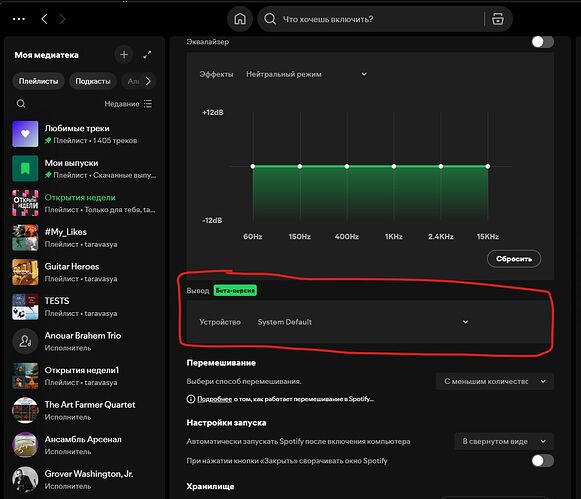Open the Browse icon in search bar
Screen dimensions: 581x499
click(x=497, y=19)
